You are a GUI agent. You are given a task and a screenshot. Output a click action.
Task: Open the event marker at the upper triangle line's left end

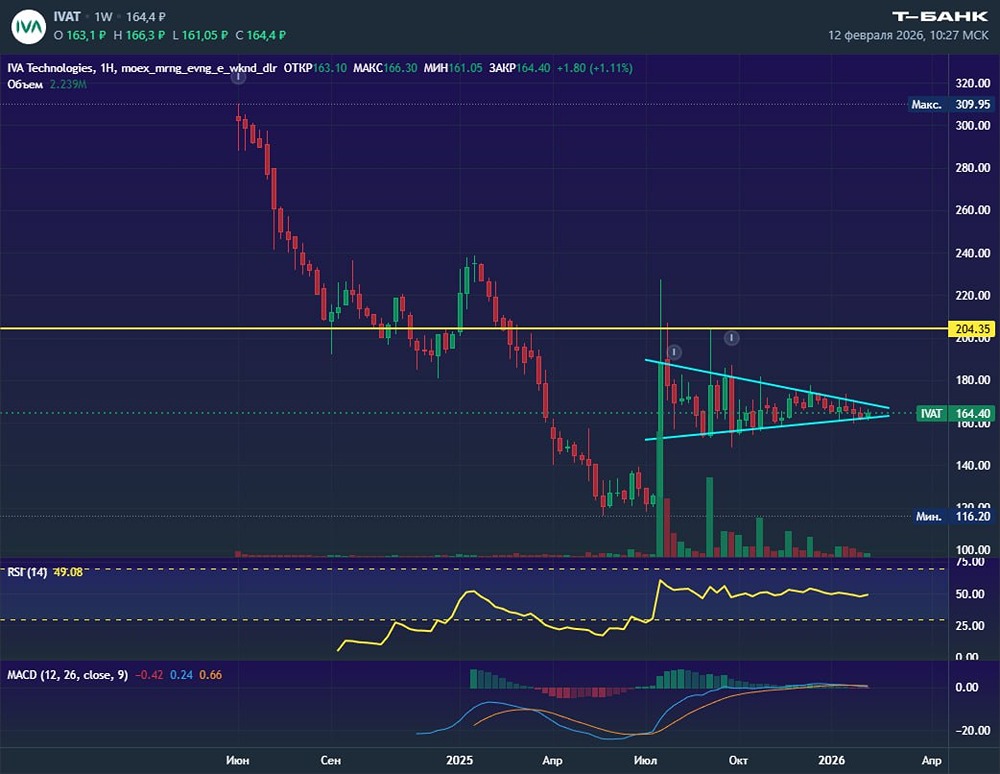click(673, 351)
